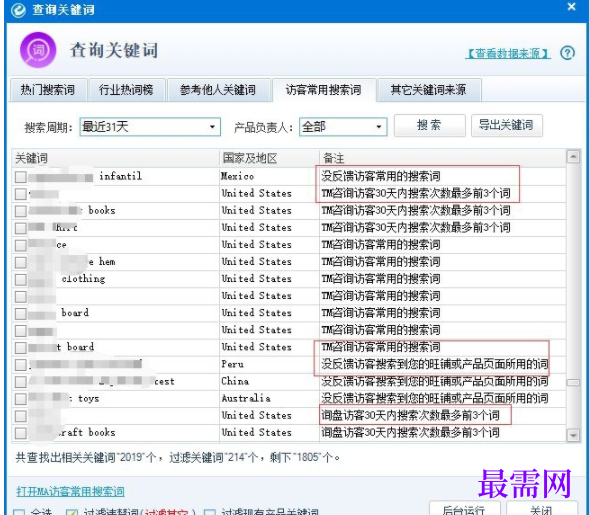Viewport: 590px width, 515px height.
Task: Click the 搜索 button
Action: (x=429, y=125)
